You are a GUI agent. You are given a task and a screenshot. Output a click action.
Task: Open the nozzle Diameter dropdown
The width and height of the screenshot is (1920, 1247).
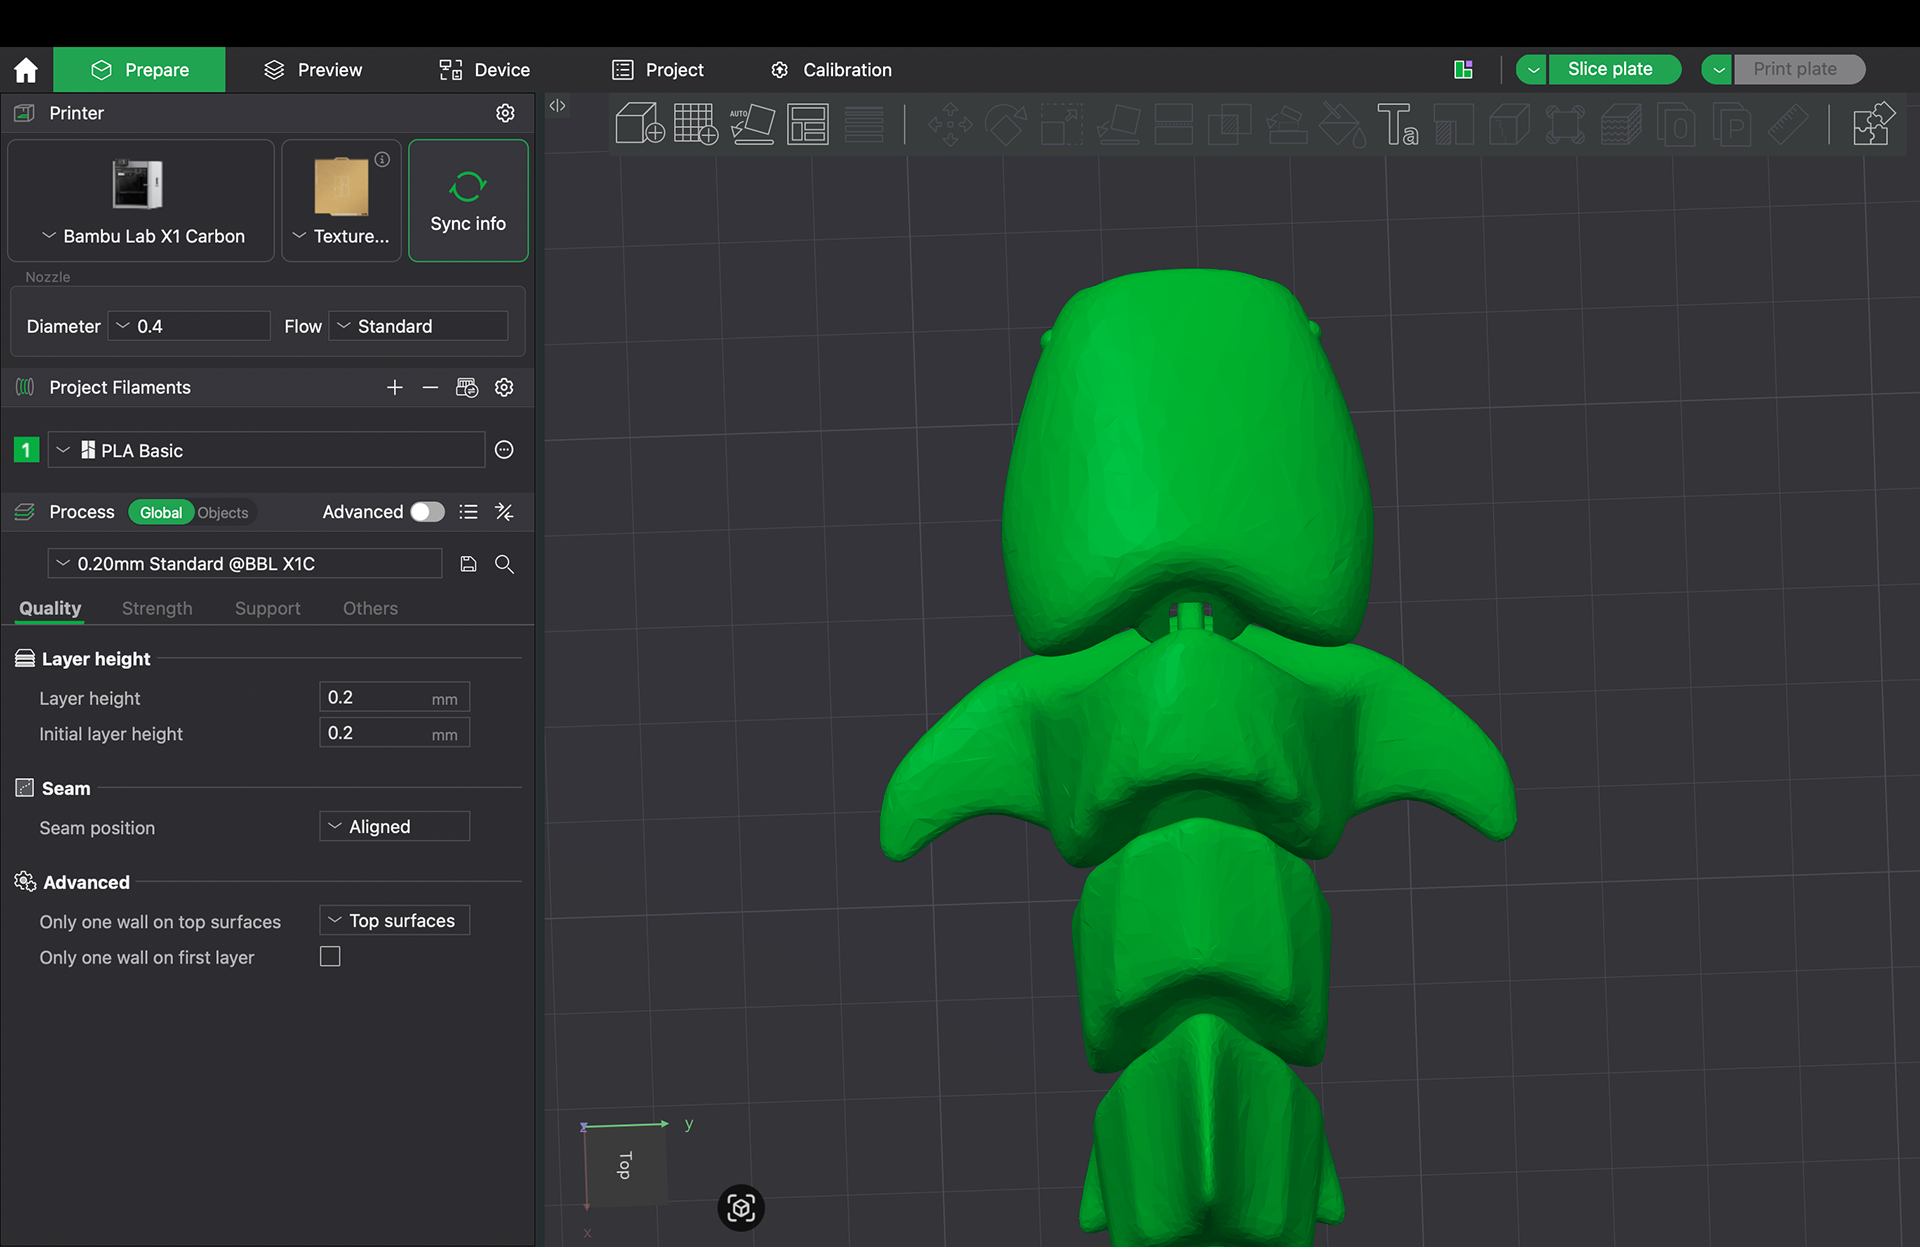(x=189, y=326)
